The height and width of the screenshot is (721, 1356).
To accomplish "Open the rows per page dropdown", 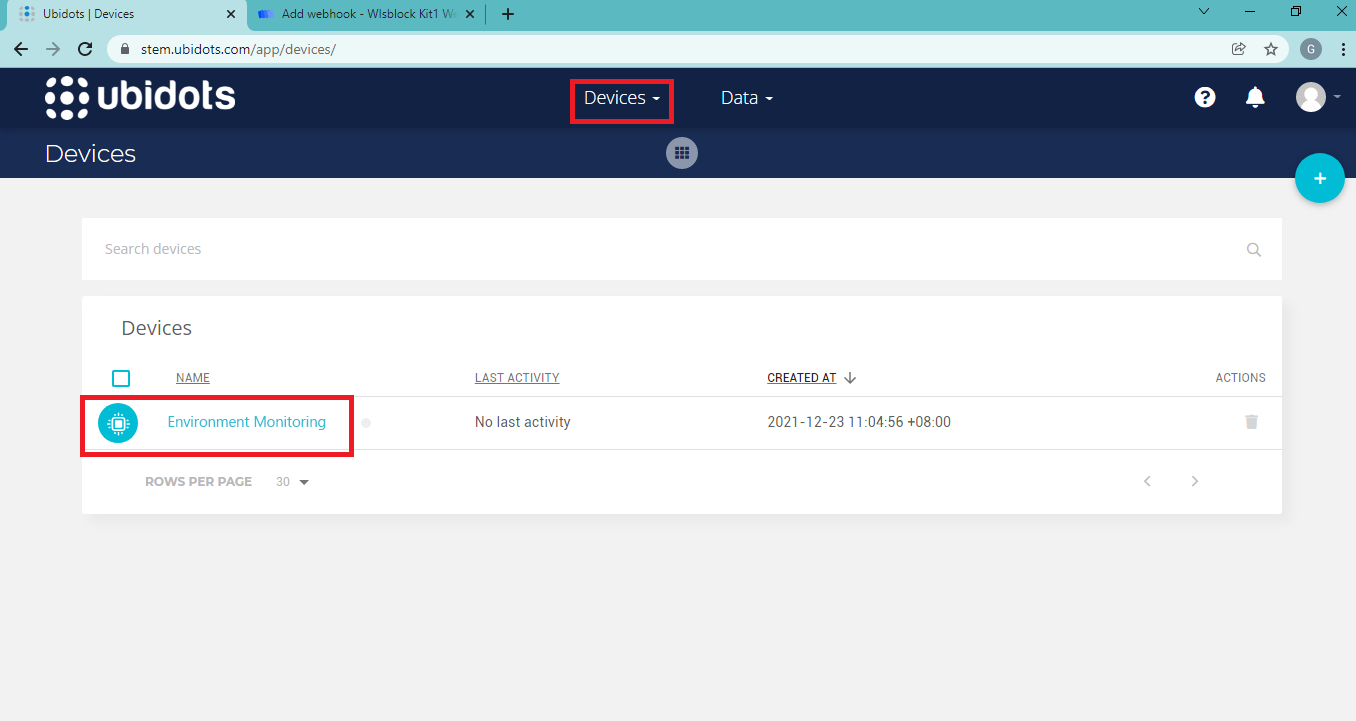I will point(293,482).
